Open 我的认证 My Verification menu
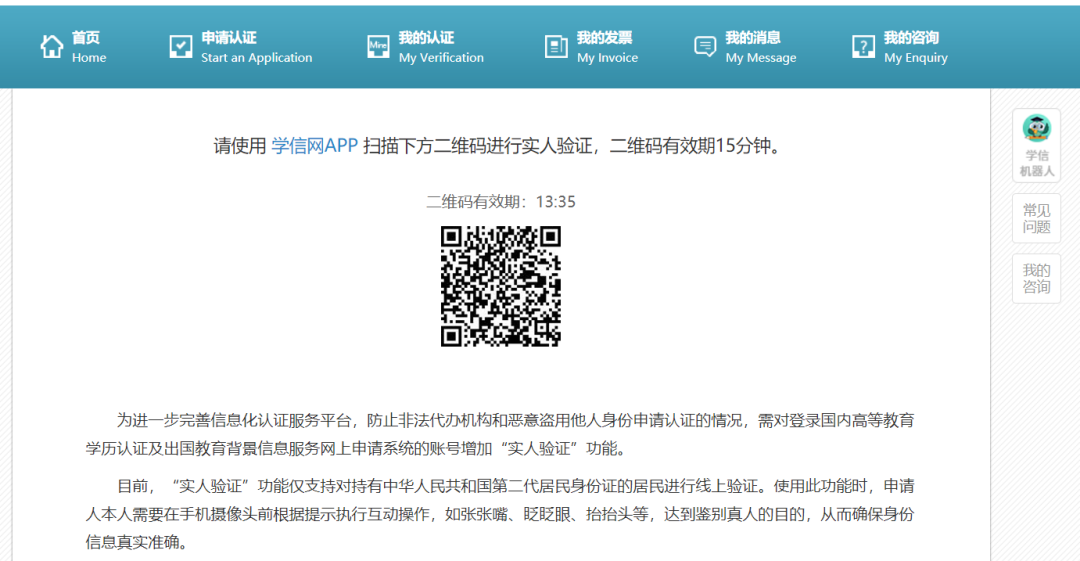 coord(425,47)
